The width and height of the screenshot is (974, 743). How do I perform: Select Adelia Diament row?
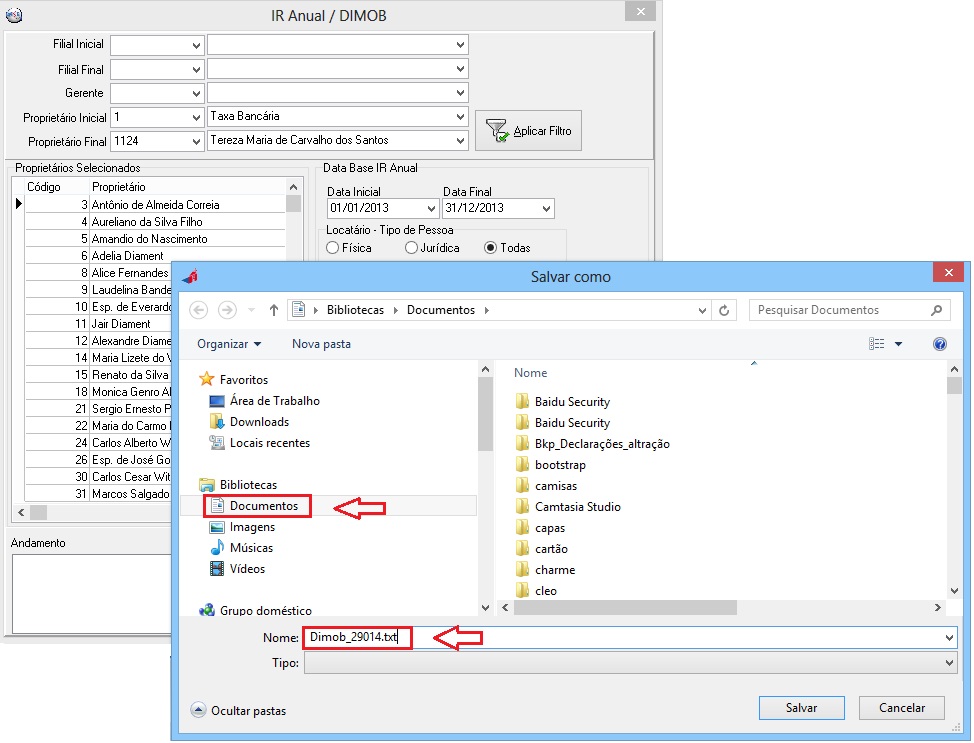coord(155,255)
